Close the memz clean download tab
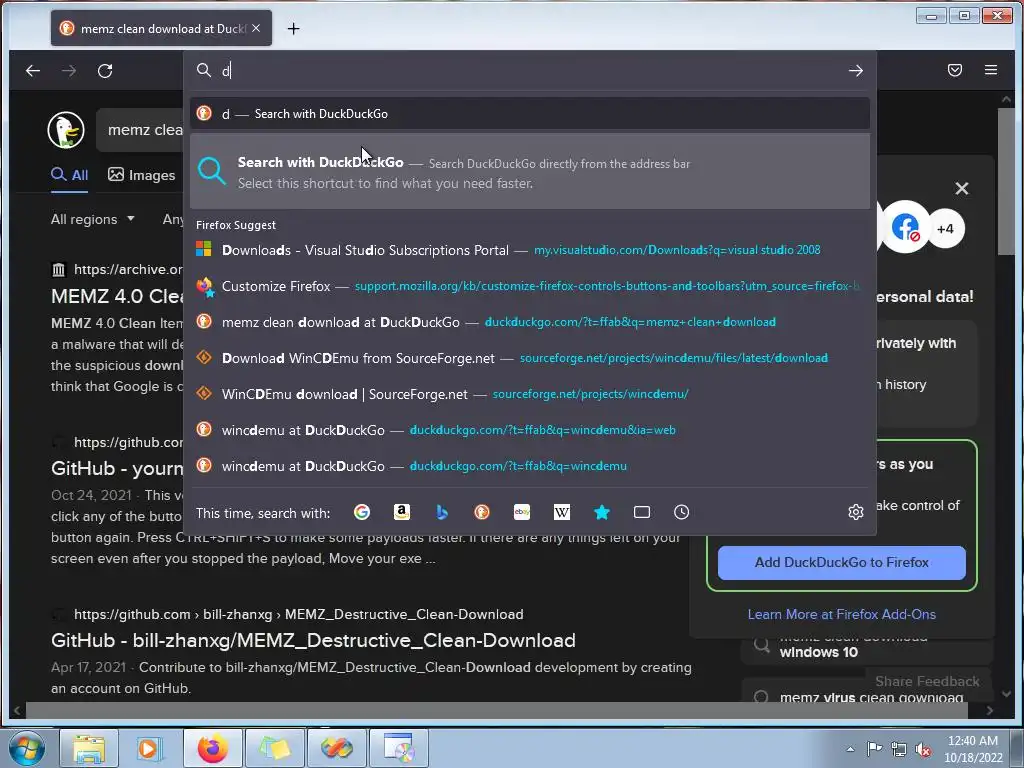The height and width of the screenshot is (768, 1024). pyautogui.click(x=256, y=28)
